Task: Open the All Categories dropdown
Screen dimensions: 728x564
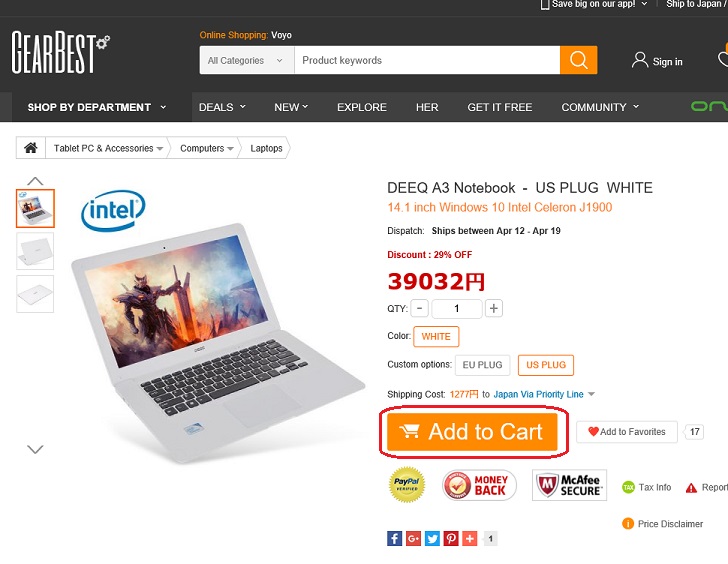Action: (247, 60)
